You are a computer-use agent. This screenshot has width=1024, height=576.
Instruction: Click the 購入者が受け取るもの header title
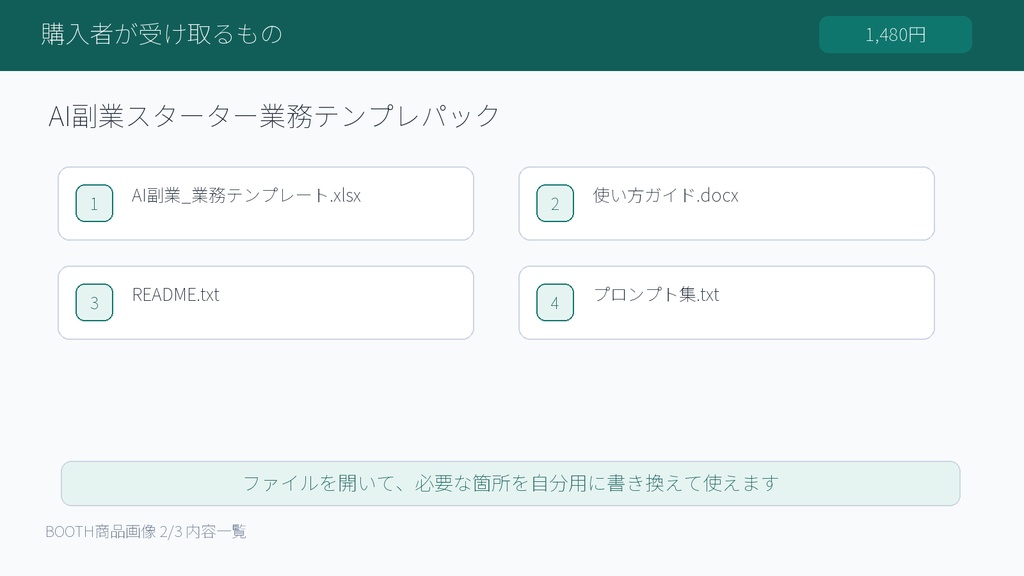tap(162, 34)
